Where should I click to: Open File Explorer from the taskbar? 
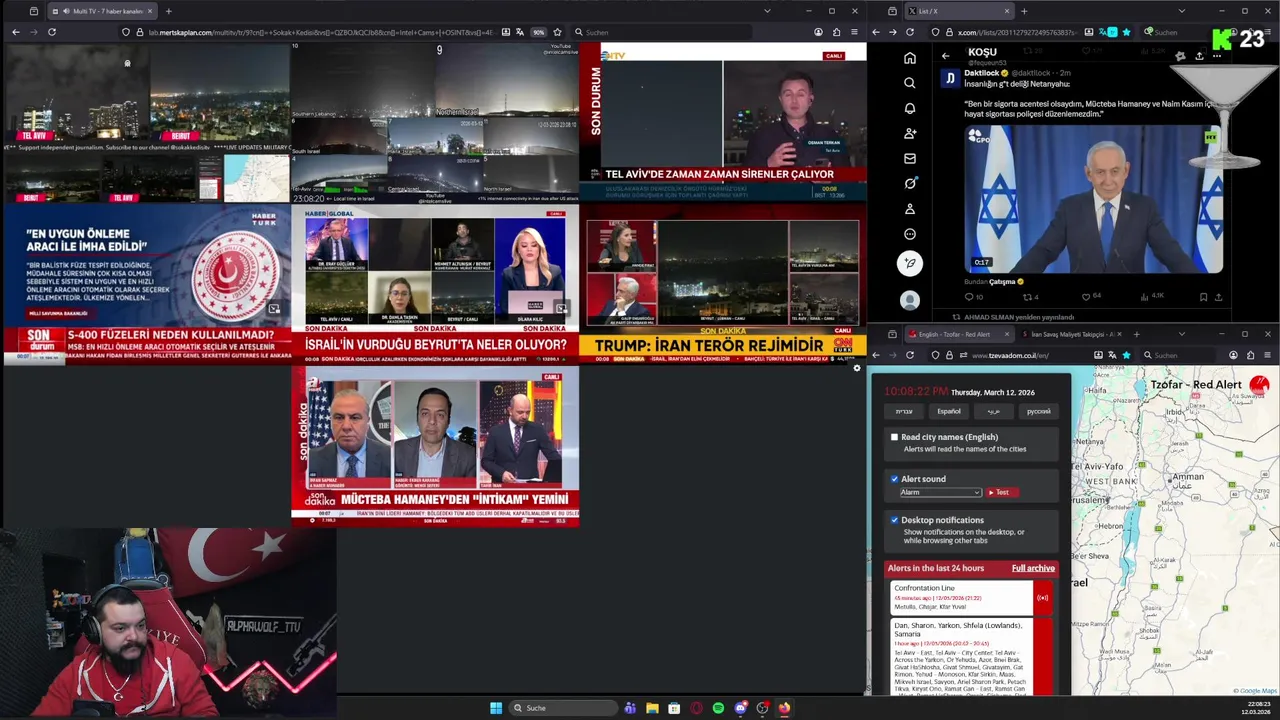pyautogui.click(x=652, y=708)
